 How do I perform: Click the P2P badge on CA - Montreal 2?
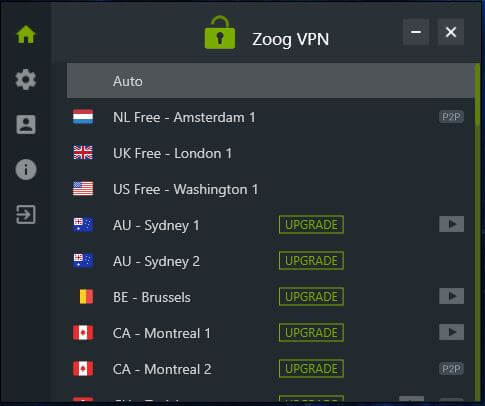click(x=451, y=369)
